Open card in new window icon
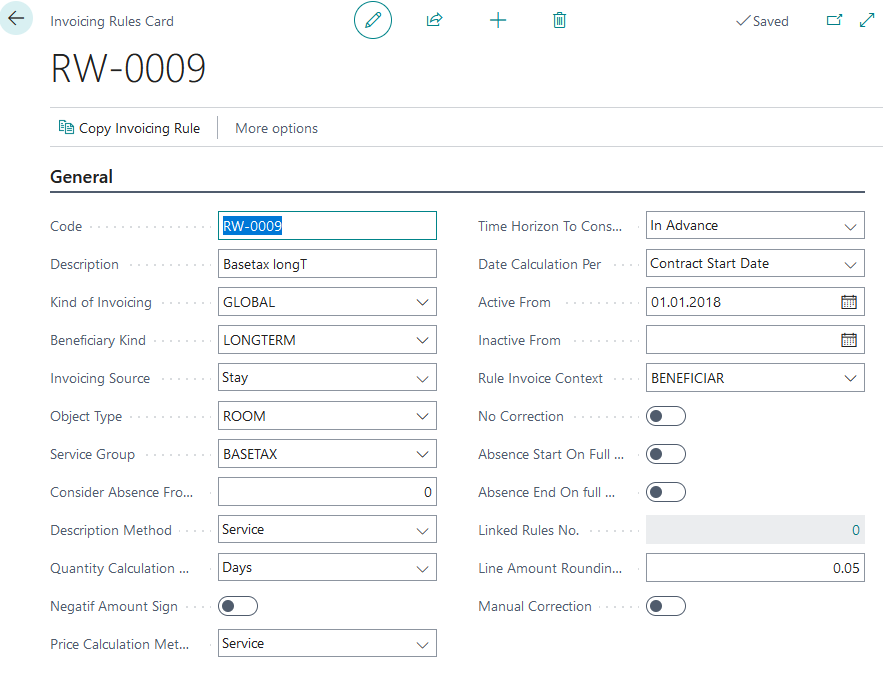 [834, 21]
